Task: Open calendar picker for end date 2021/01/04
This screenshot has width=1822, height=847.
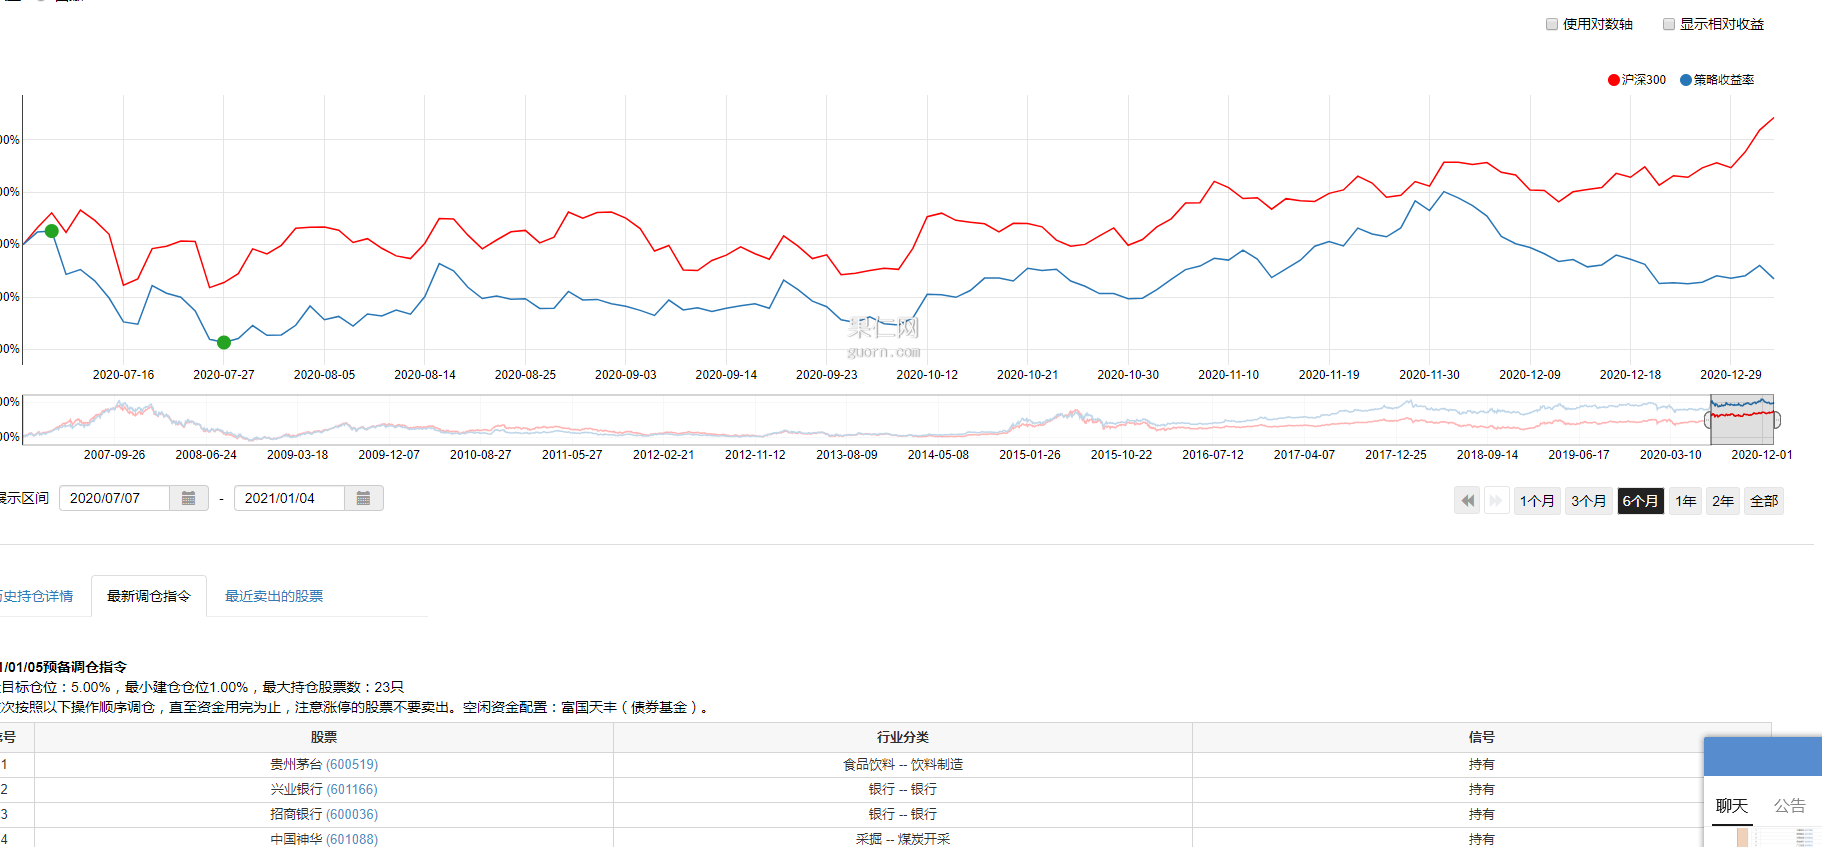Action: pyautogui.click(x=363, y=498)
